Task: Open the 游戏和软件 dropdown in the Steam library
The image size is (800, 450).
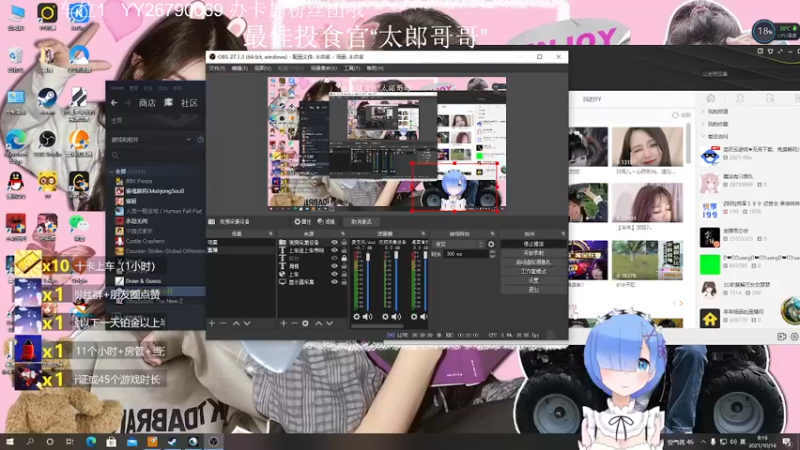Action: pos(151,139)
